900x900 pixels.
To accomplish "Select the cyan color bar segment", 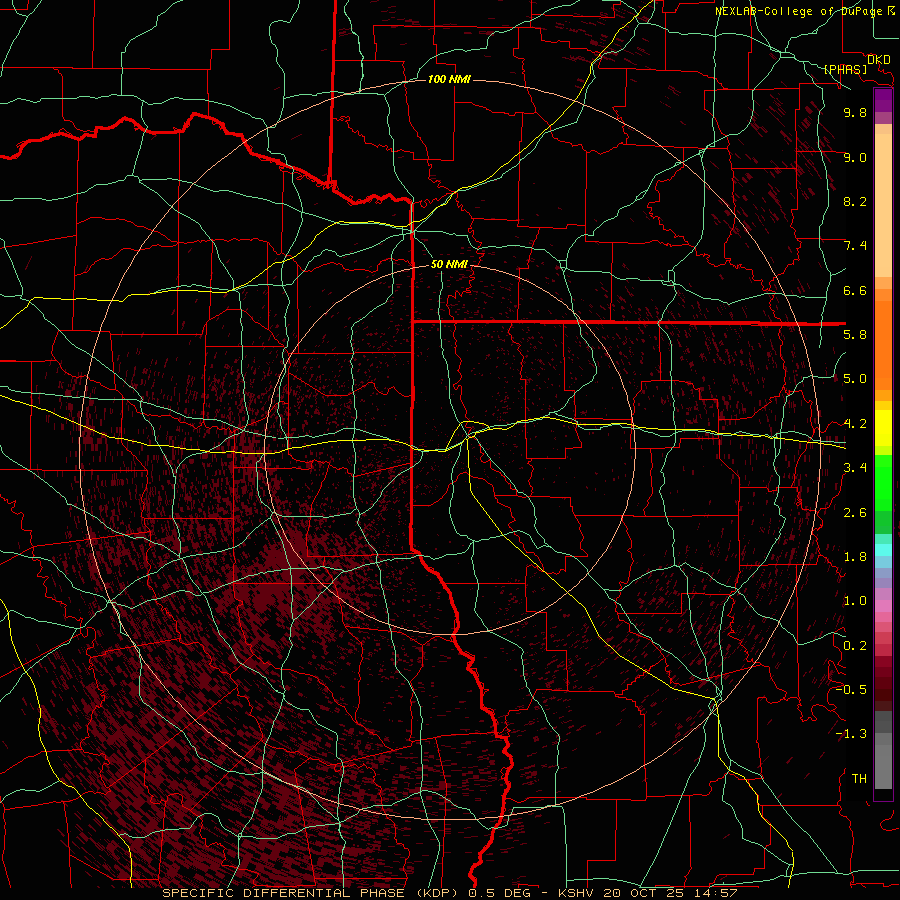I will click(883, 550).
